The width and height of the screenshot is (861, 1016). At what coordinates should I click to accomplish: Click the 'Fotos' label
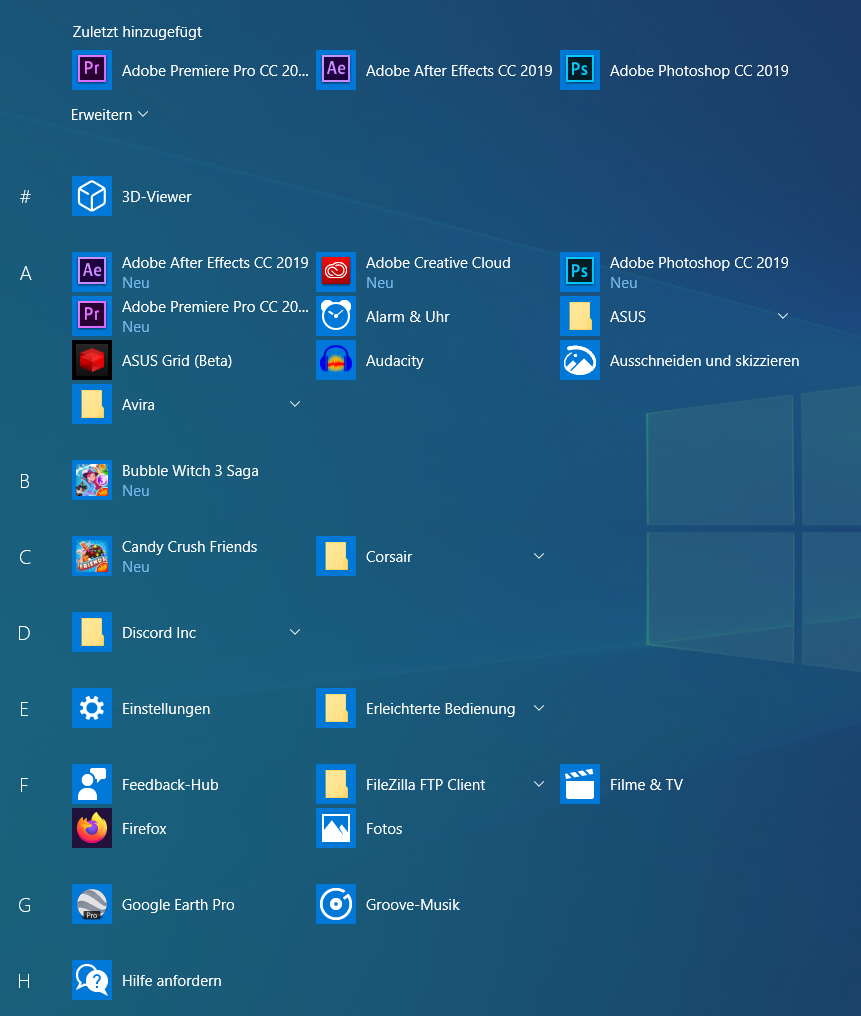(x=384, y=829)
